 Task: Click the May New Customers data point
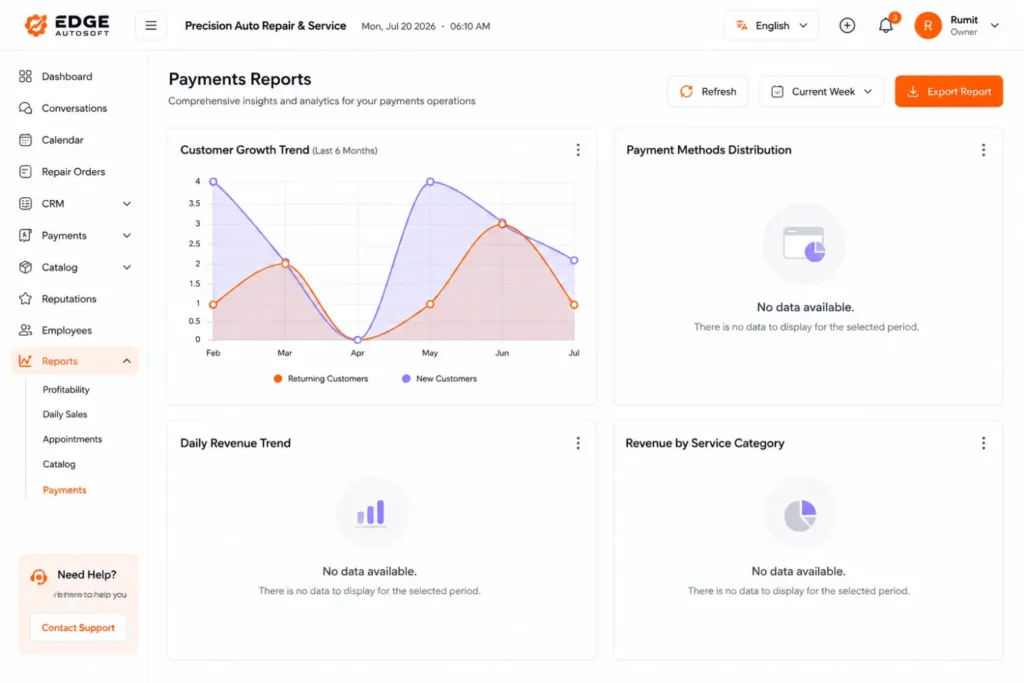click(x=430, y=182)
